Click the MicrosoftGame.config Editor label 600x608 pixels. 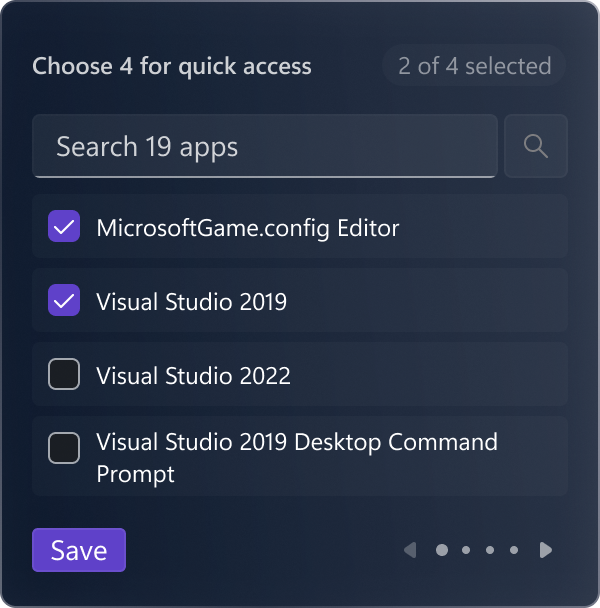click(x=248, y=228)
